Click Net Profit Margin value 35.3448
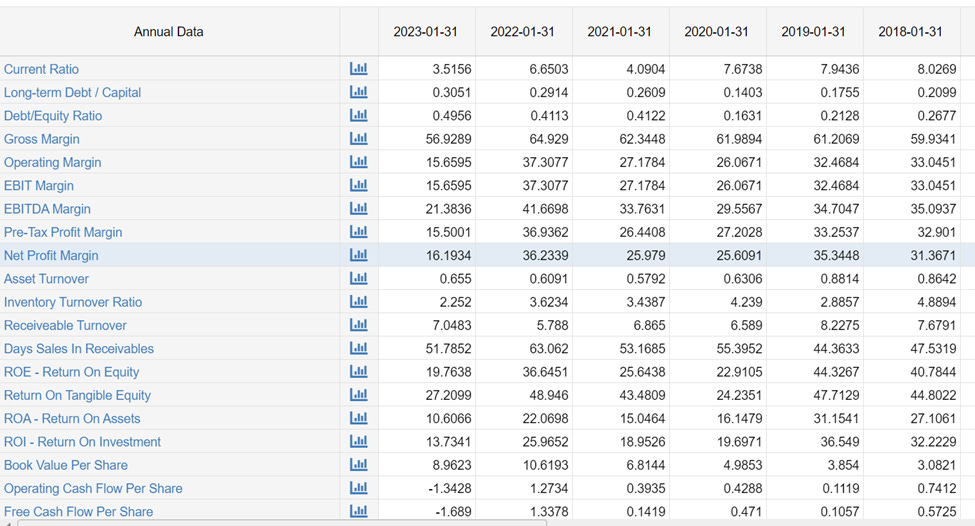 tap(836, 256)
